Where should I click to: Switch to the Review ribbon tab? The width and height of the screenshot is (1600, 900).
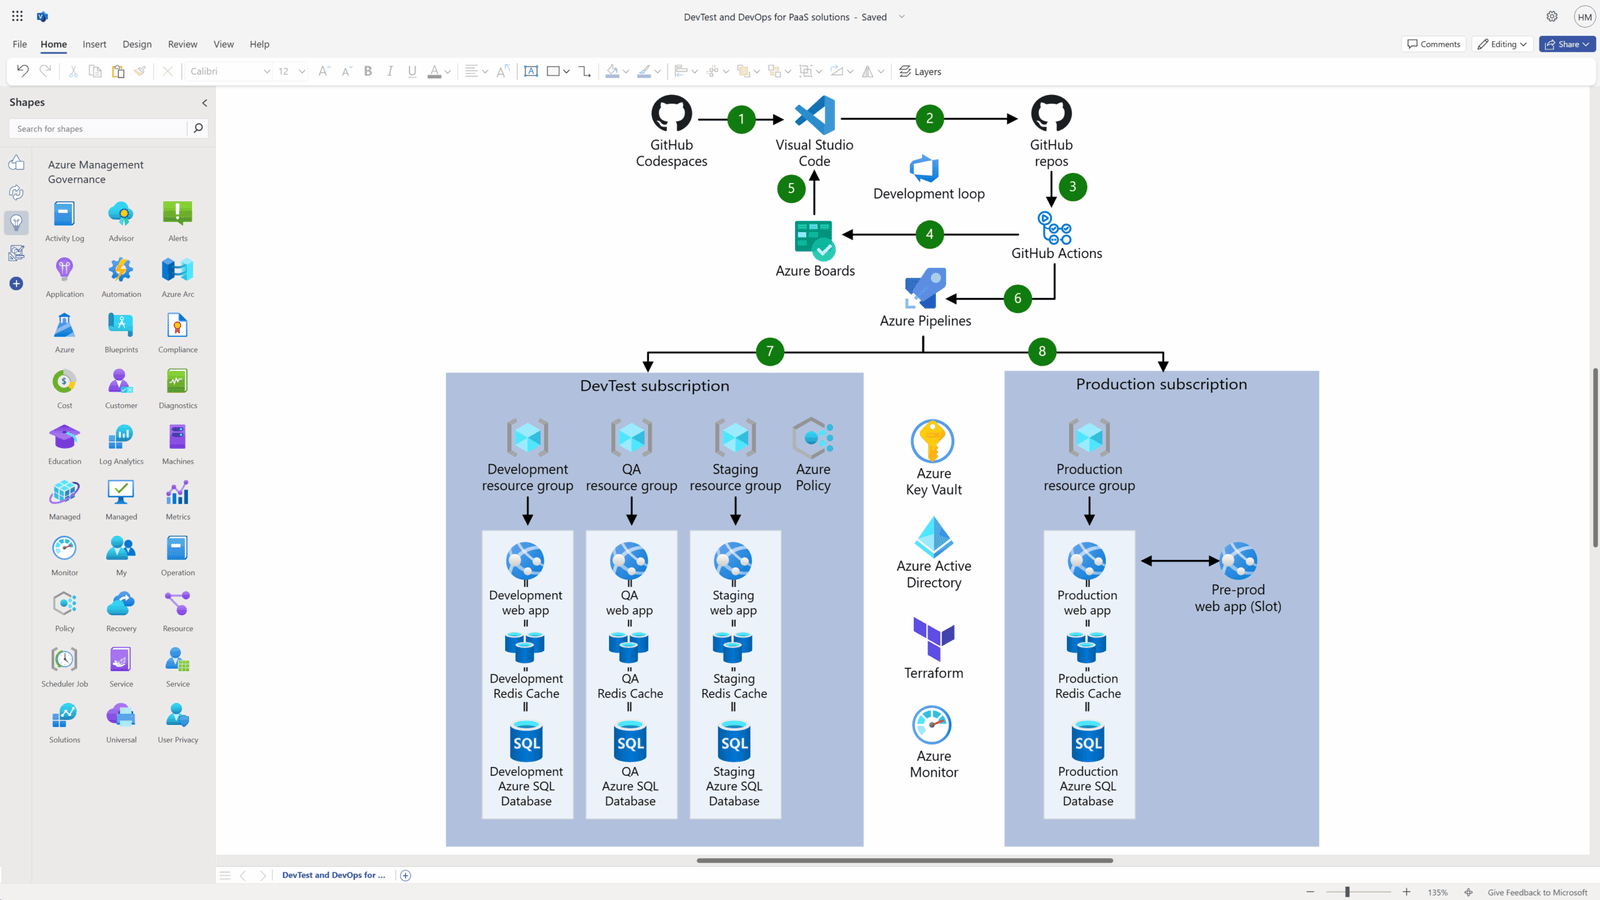(x=182, y=44)
